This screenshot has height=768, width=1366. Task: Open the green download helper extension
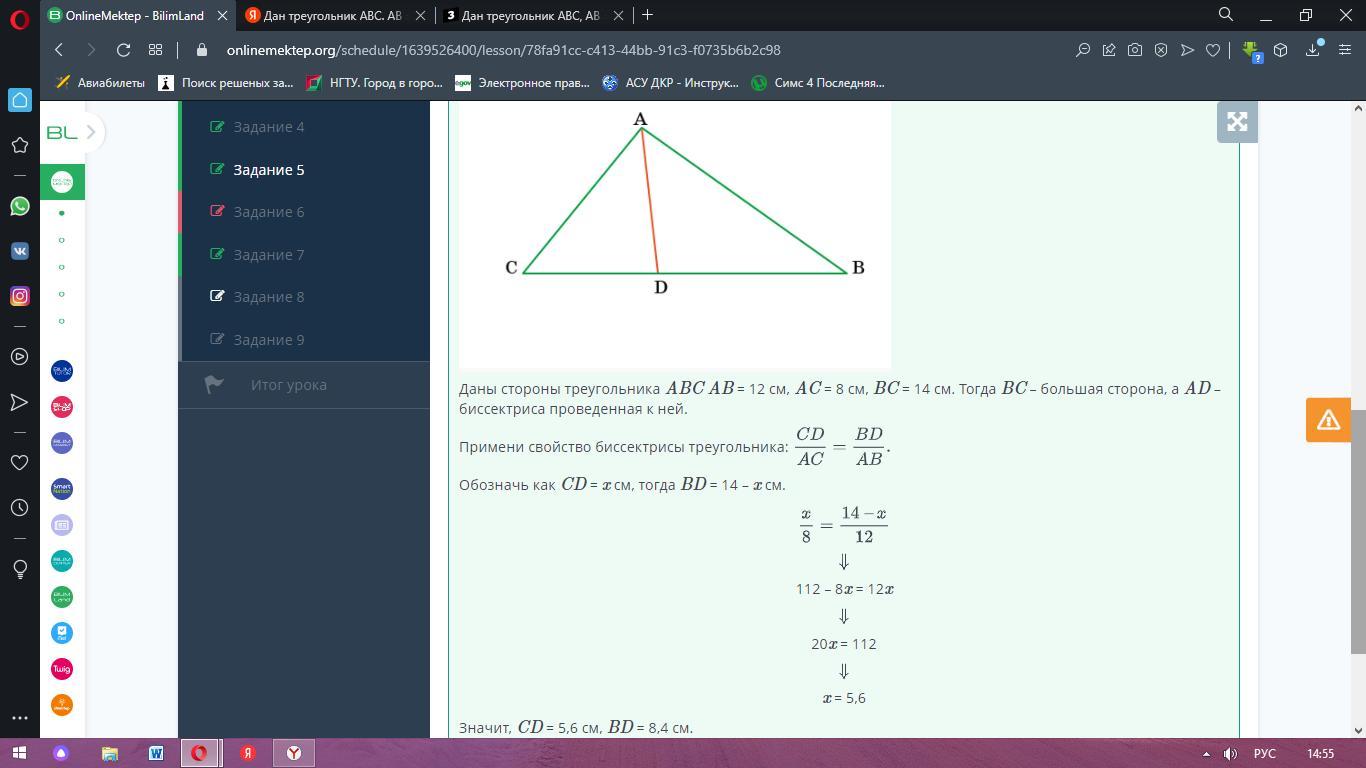pos(1251,51)
